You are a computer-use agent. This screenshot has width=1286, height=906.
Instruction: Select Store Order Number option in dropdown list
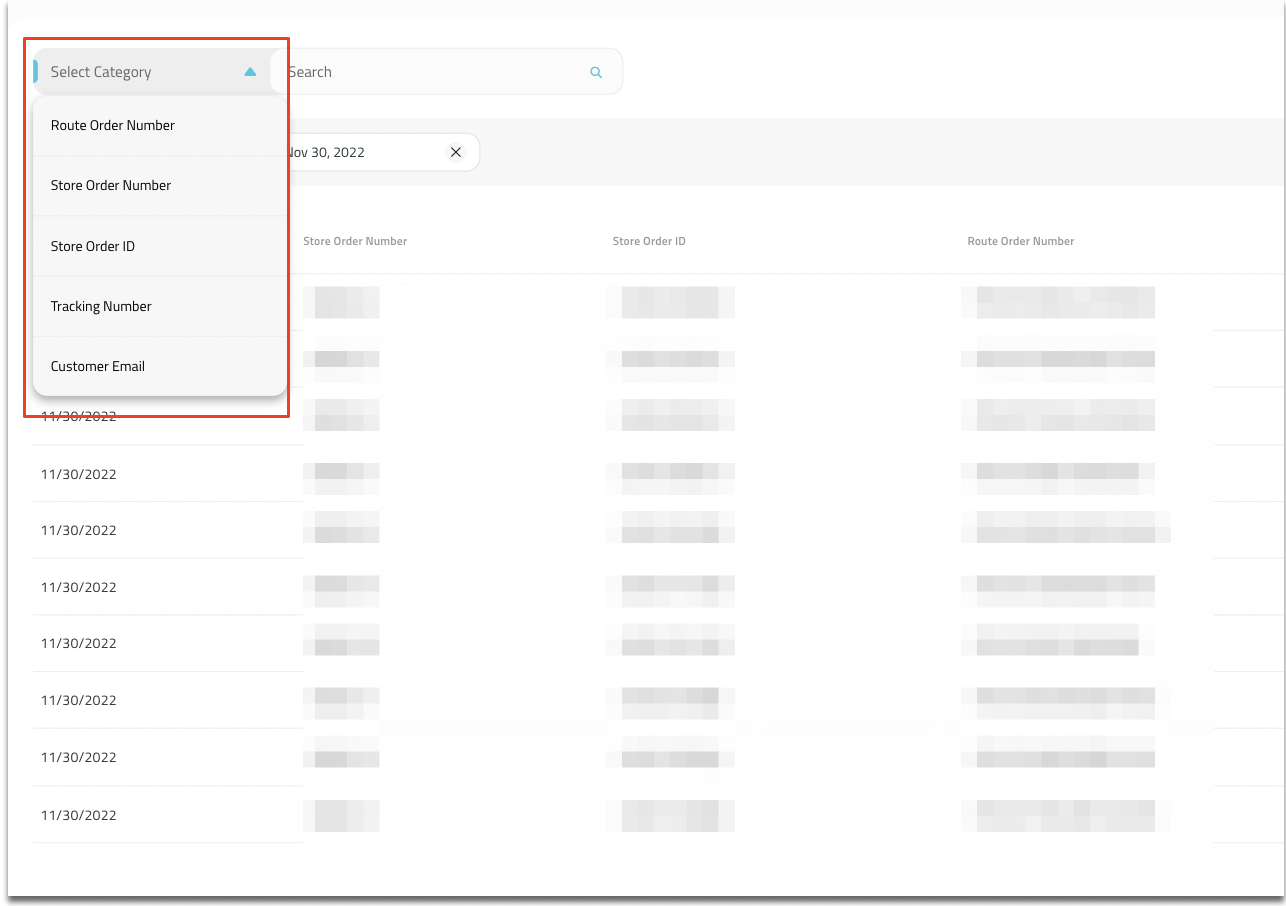click(x=111, y=186)
